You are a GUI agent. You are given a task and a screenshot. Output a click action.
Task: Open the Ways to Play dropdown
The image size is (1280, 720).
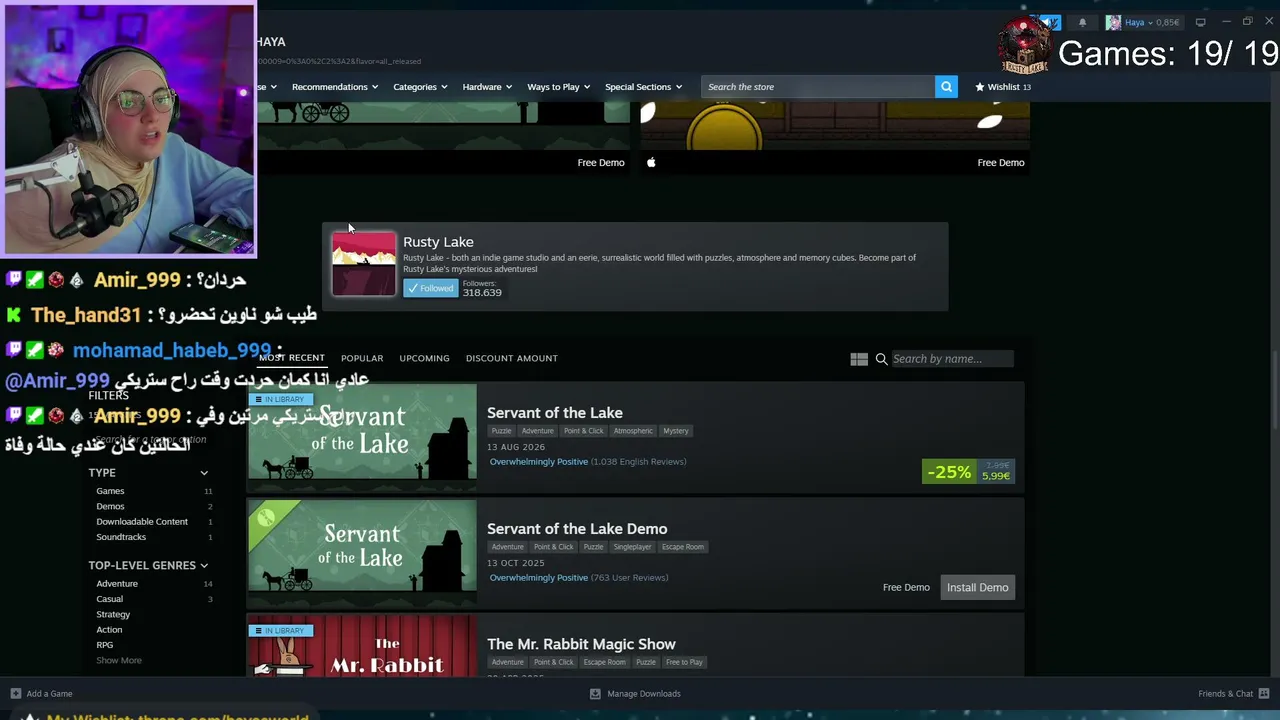click(x=558, y=87)
